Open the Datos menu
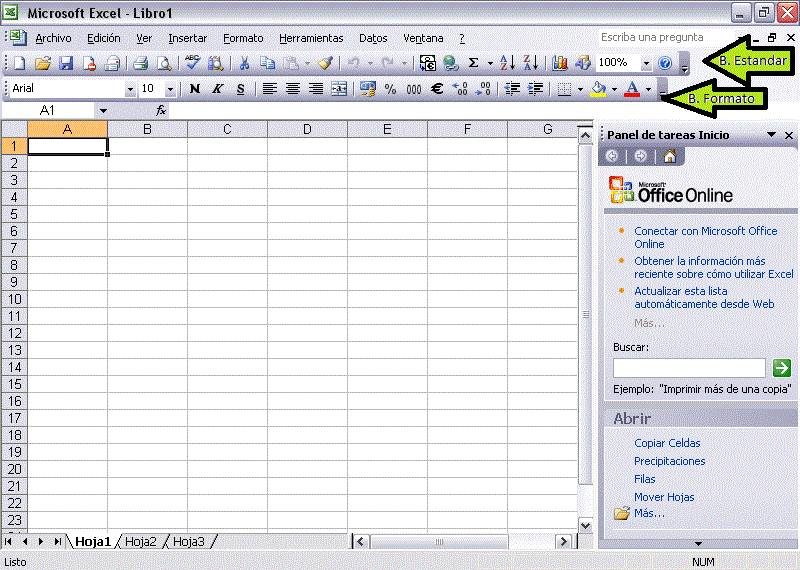The width and height of the screenshot is (800, 570). click(x=373, y=38)
